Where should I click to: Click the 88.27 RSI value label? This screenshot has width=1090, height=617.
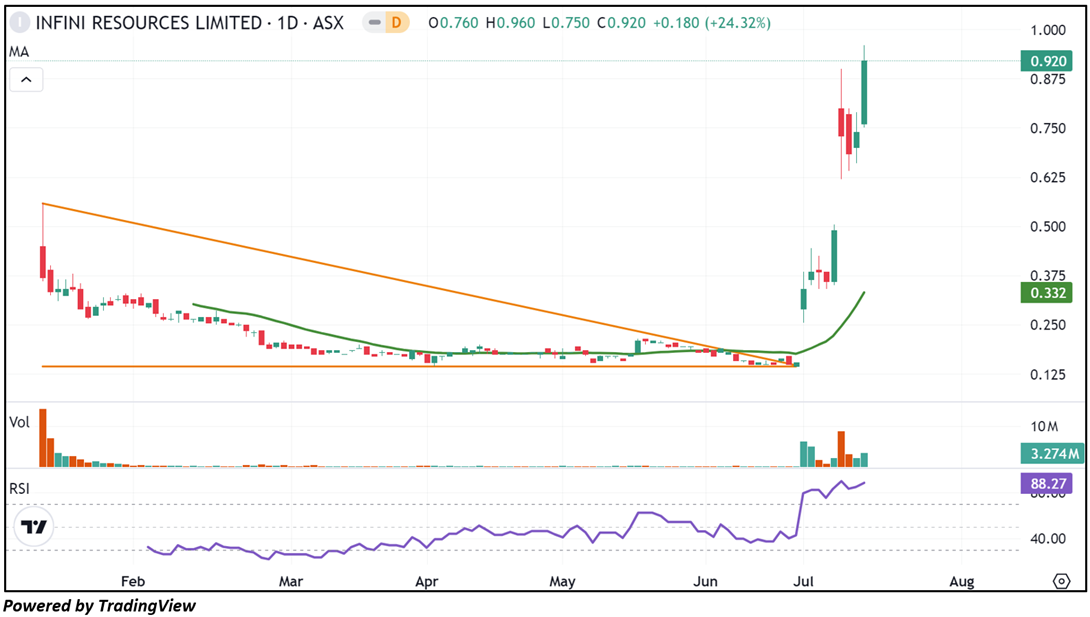pyautogui.click(x=1046, y=484)
